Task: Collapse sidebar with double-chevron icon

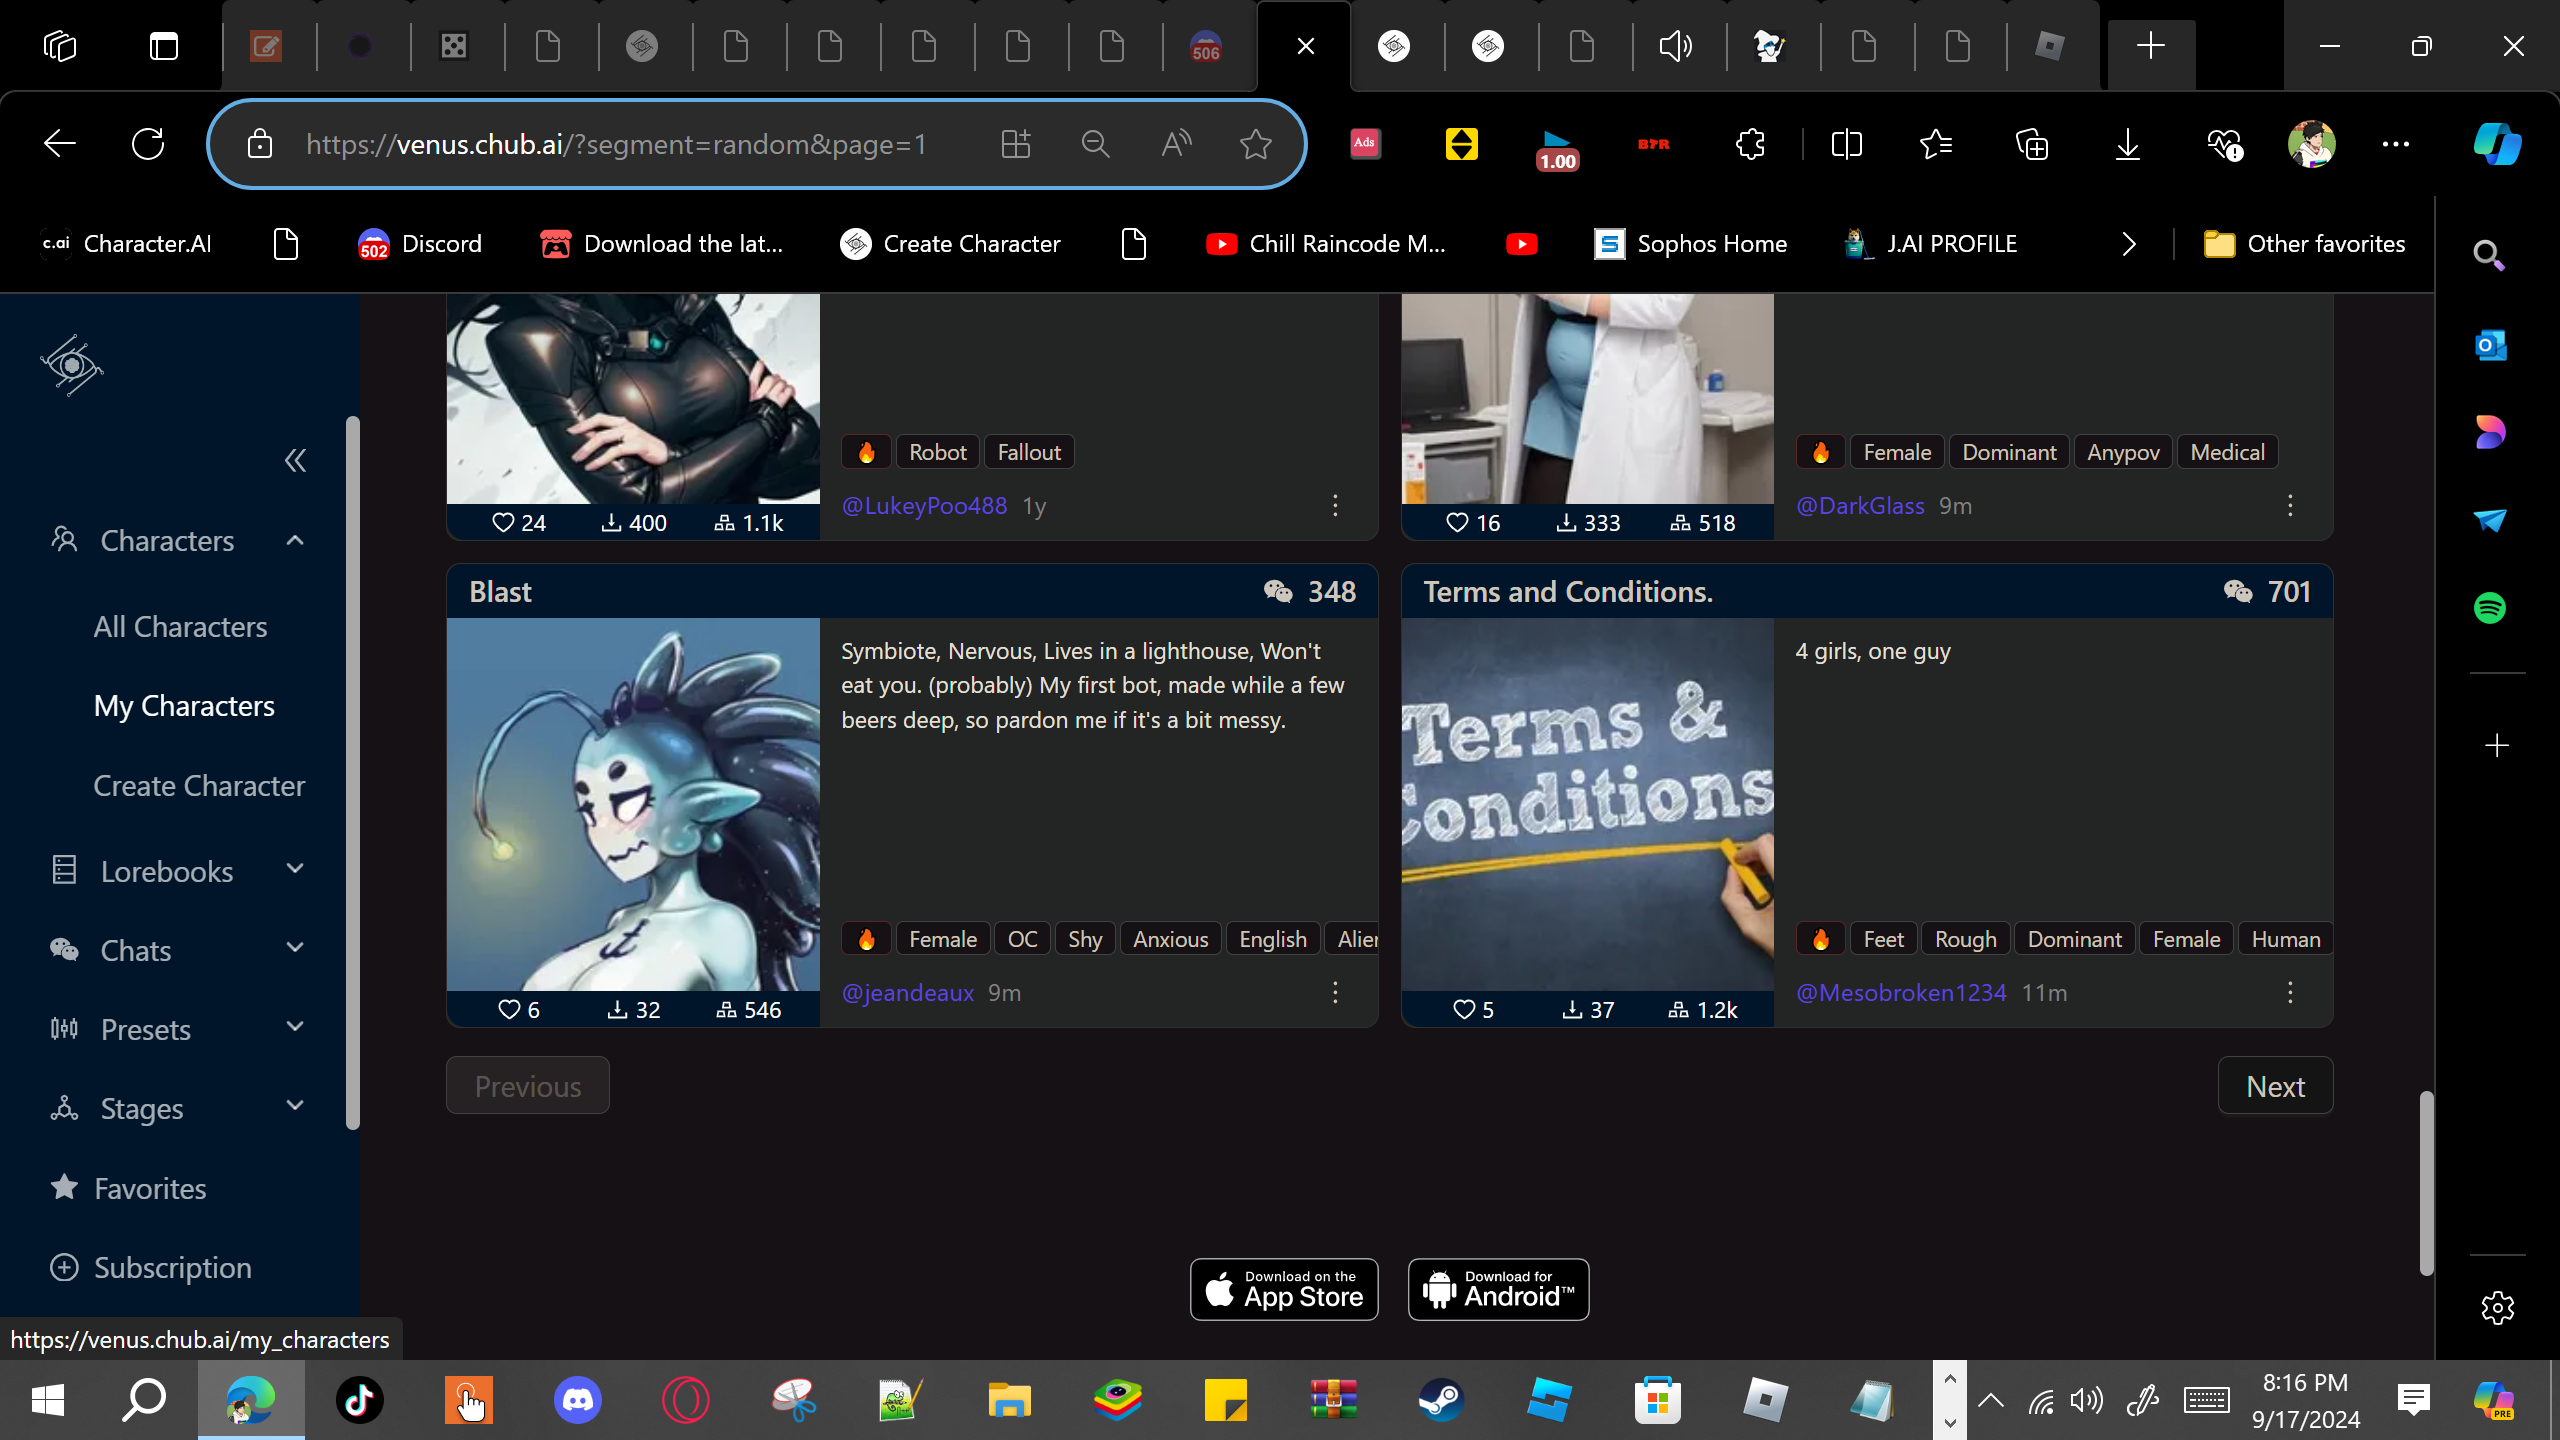Action: [x=295, y=461]
